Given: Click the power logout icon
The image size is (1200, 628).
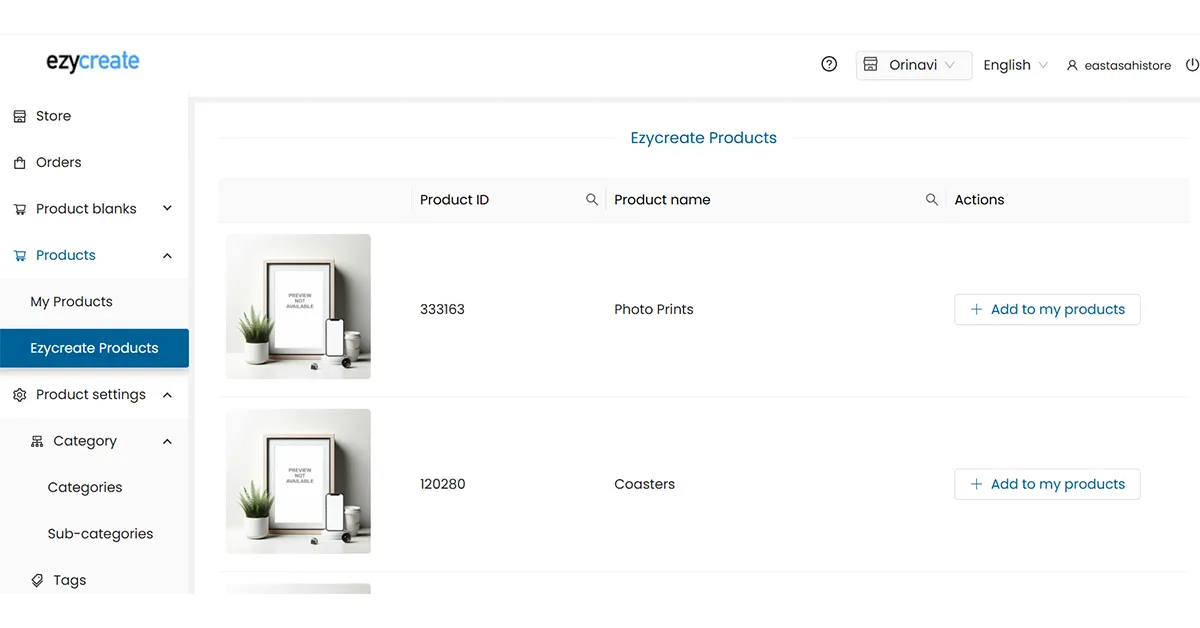Looking at the screenshot, I should point(1192,64).
